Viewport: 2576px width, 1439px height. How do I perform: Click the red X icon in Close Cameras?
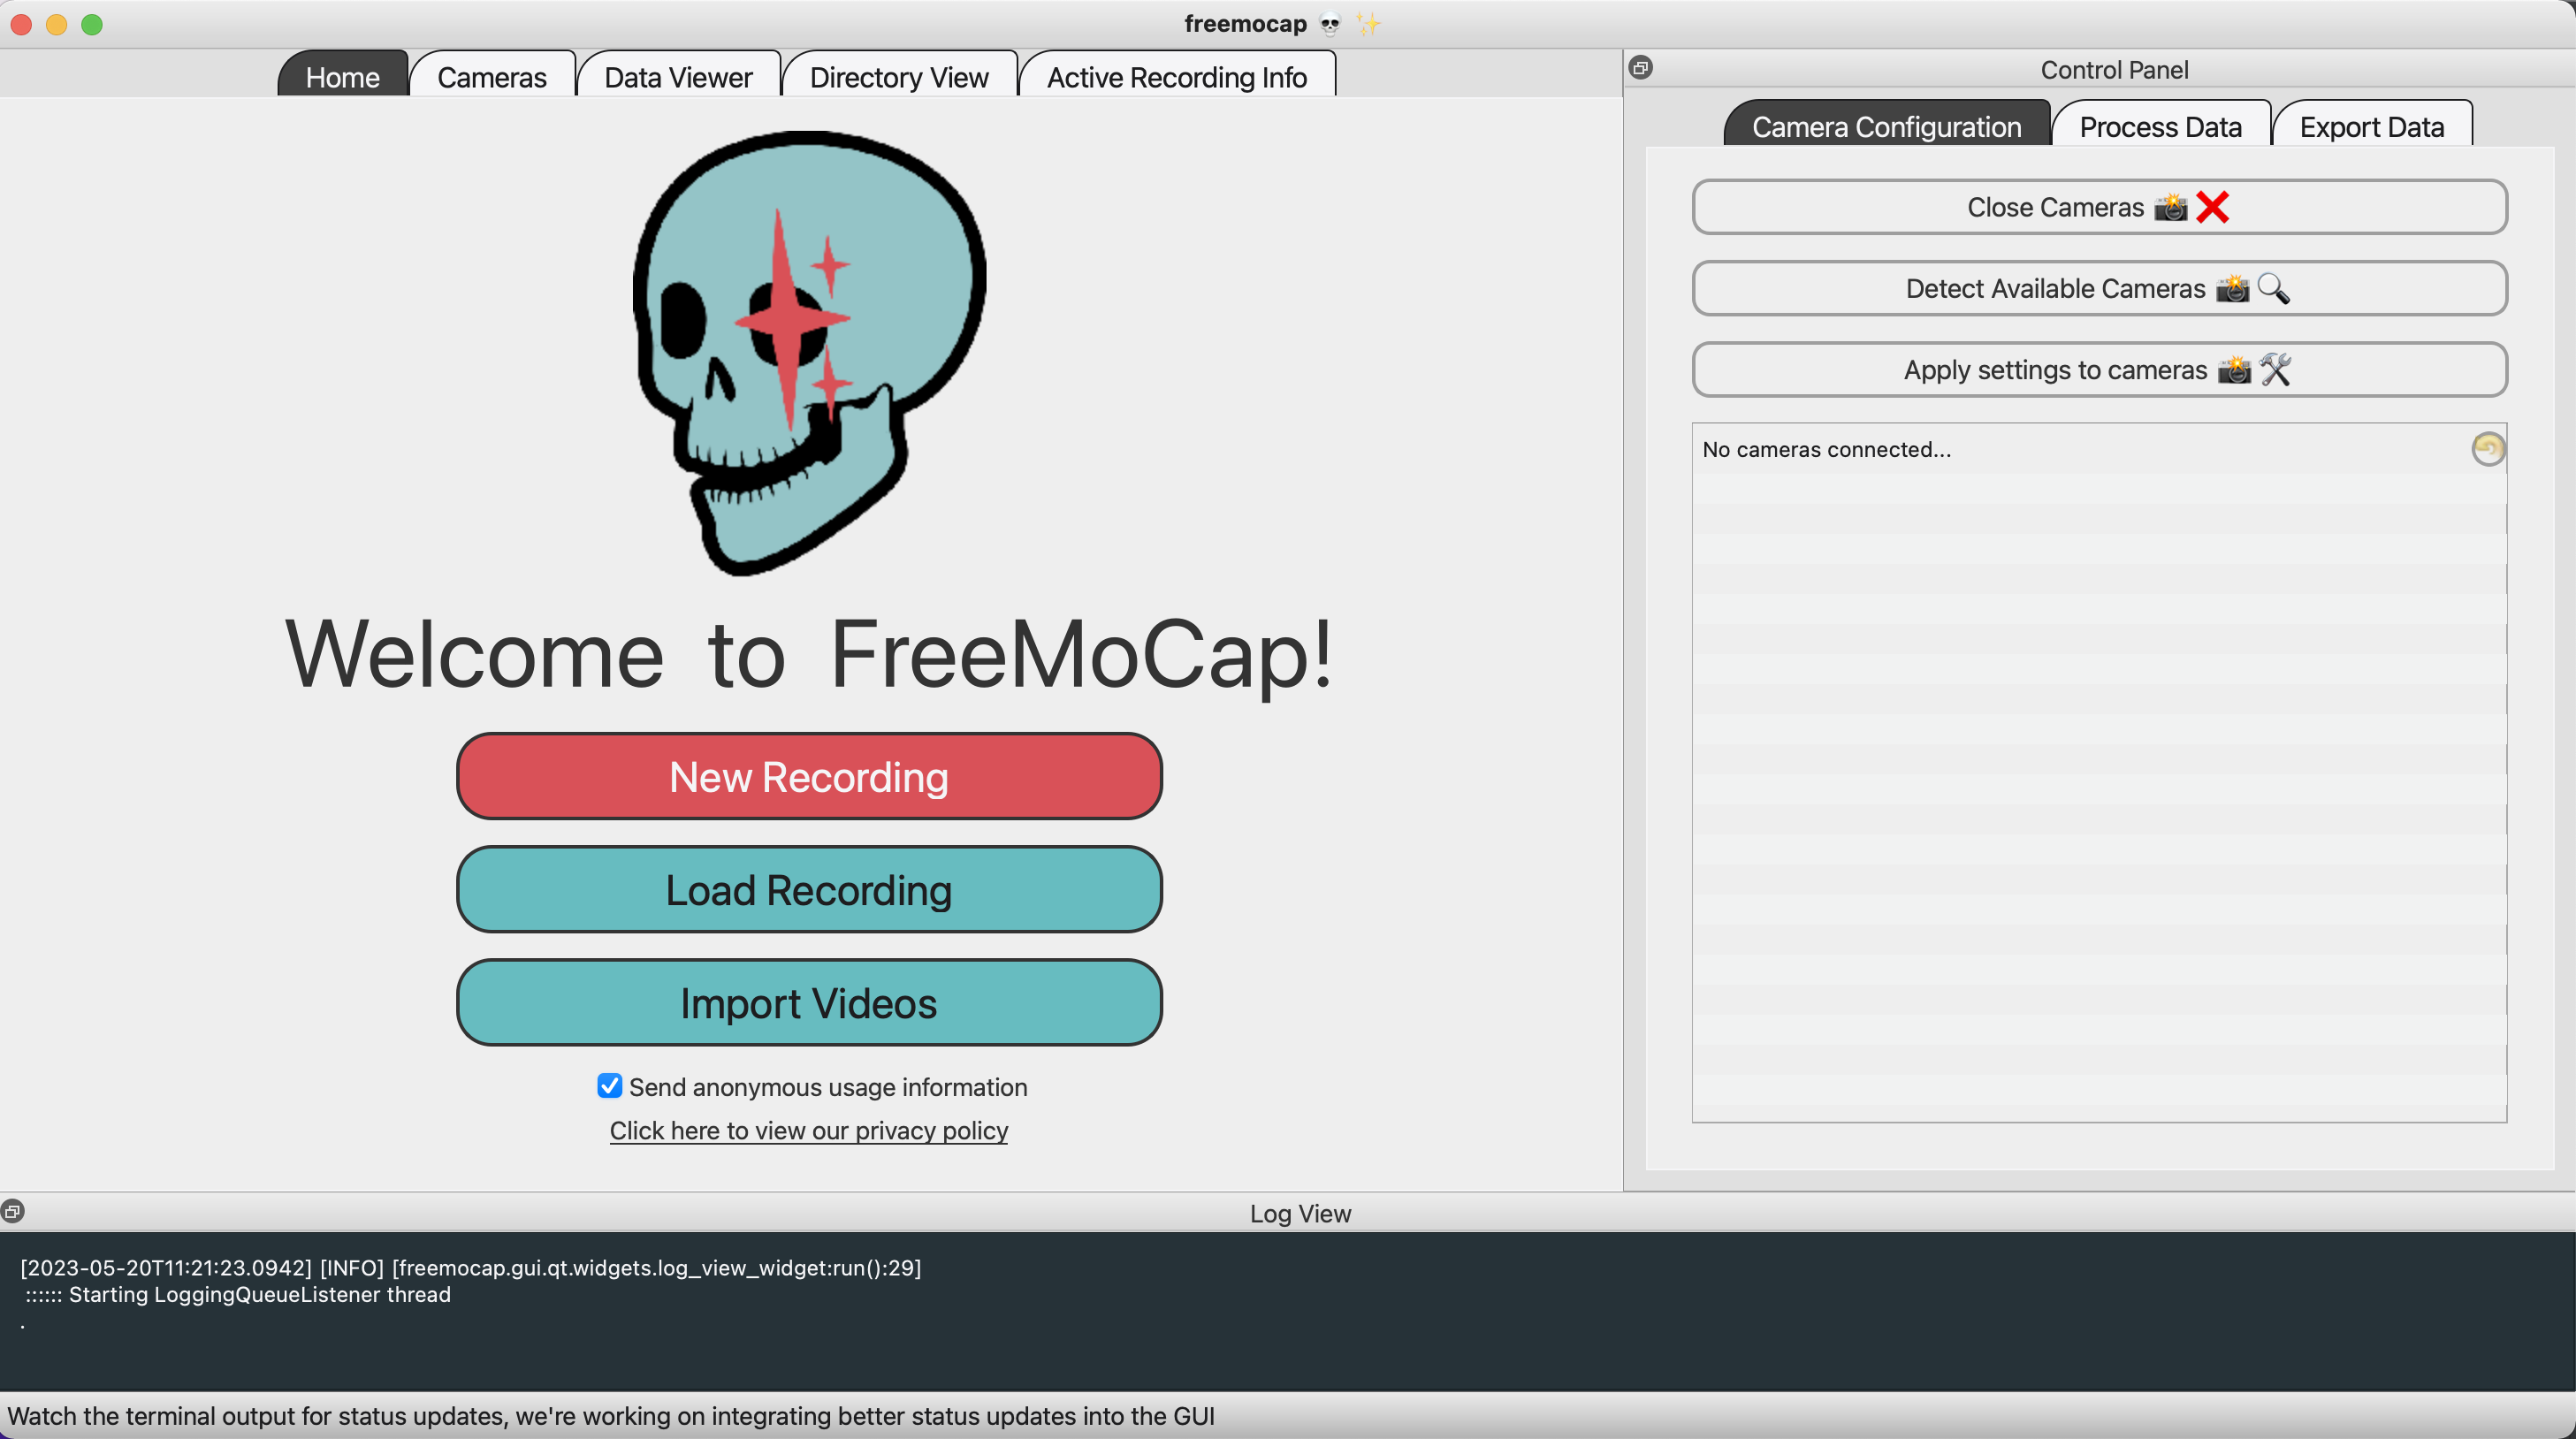(2213, 207)
